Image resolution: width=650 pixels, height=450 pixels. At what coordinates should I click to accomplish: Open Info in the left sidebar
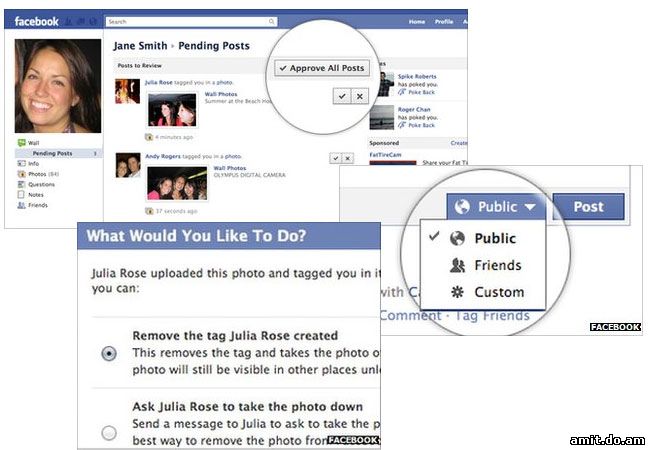coord(34,164)
